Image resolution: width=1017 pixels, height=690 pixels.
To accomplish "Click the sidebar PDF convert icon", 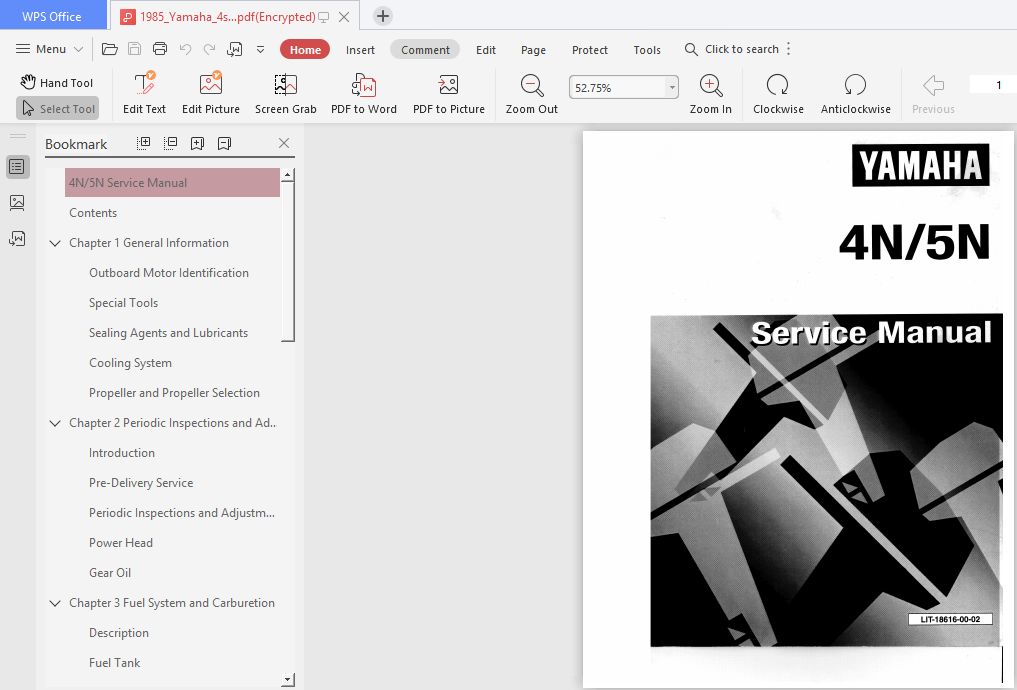I will coord(18,239).
